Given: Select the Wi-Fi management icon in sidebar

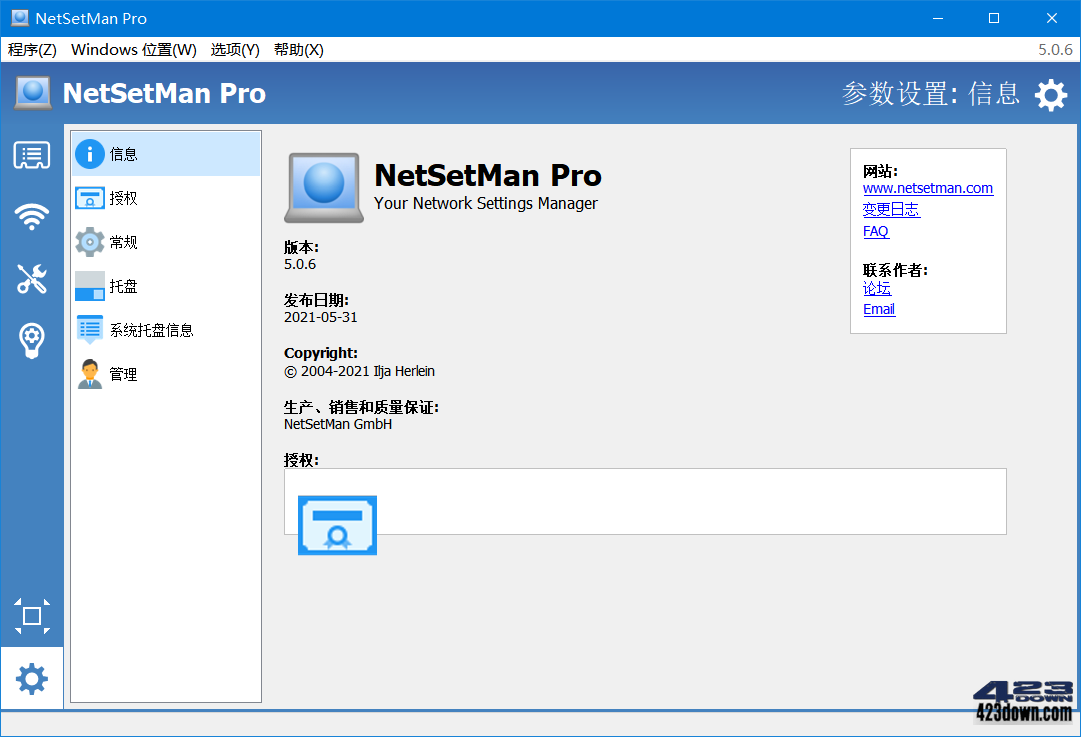Looking at the screenshot, I should 31,216.
